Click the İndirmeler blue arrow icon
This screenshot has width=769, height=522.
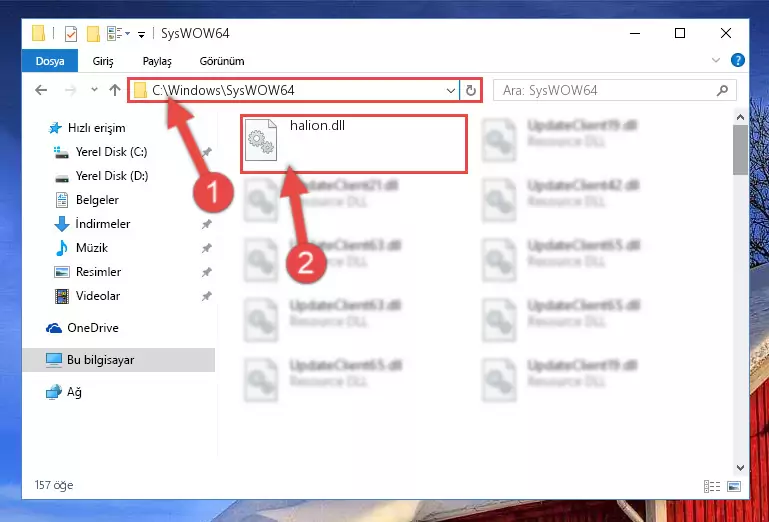(x=61, y=224)
